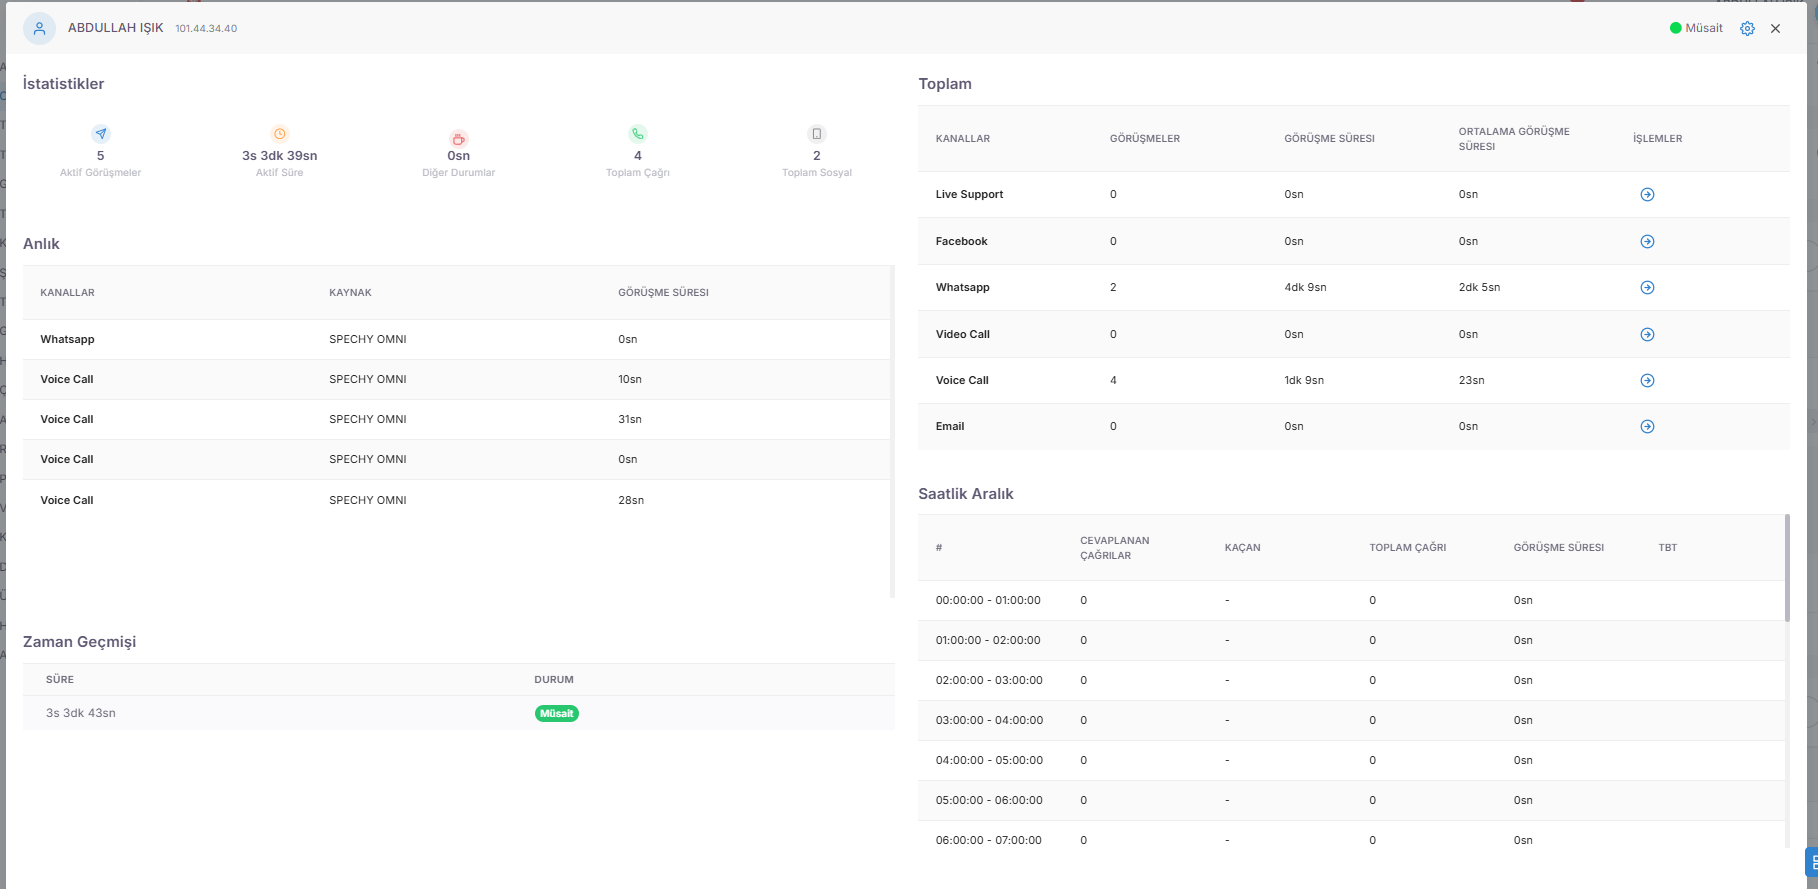Image resolution: width=1818 pixels, height=889 pixels.
Task: Click the GÖRÜŞMELER column header in Toplam
Action: (1145, 139)
